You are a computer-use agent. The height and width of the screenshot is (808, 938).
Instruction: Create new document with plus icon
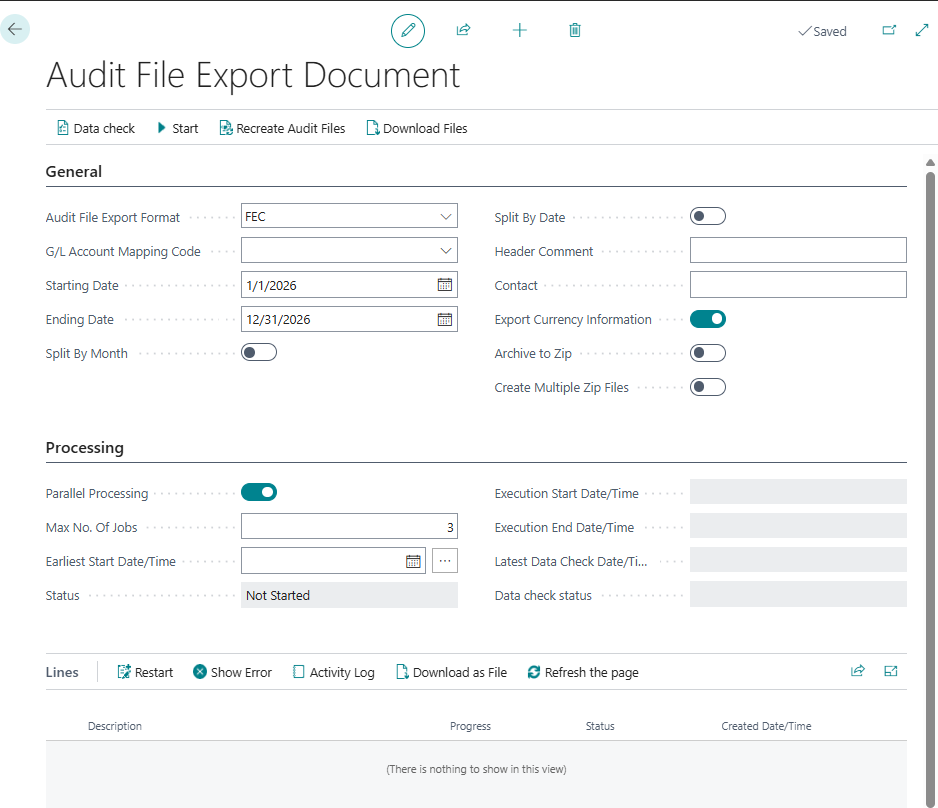tap(520, 30)
